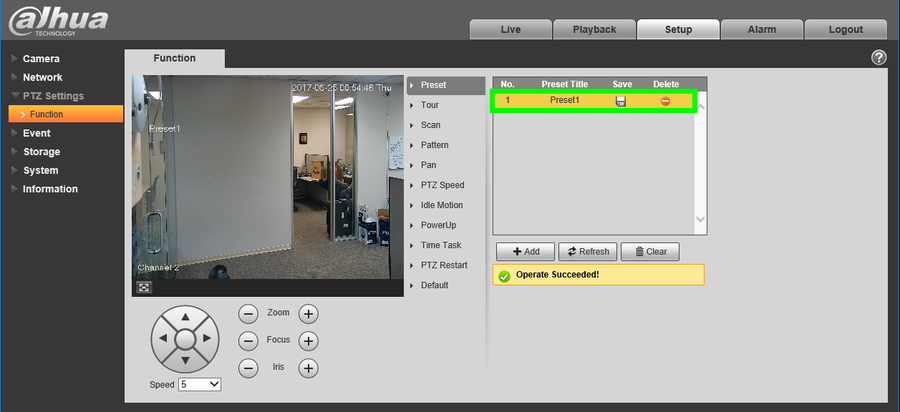900x412 pixels.
Task: Expand the Camera menu
Action: coord(41,59)
